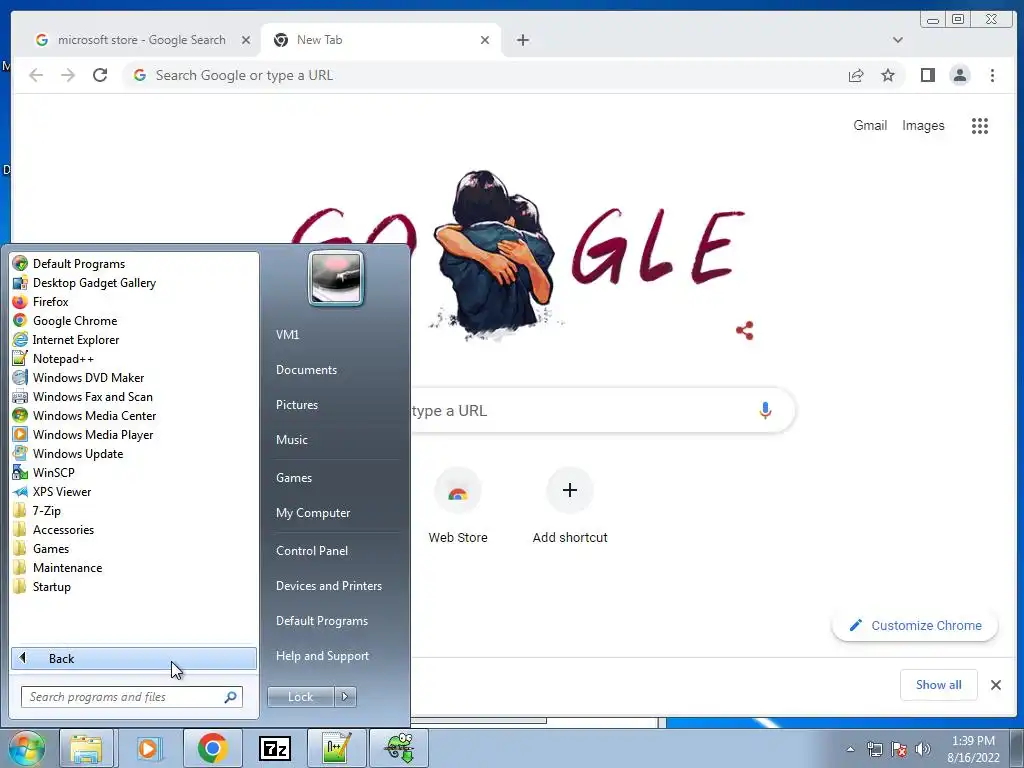
Task: Open 7-Zip from the taskbar
Action: (274, 748)
